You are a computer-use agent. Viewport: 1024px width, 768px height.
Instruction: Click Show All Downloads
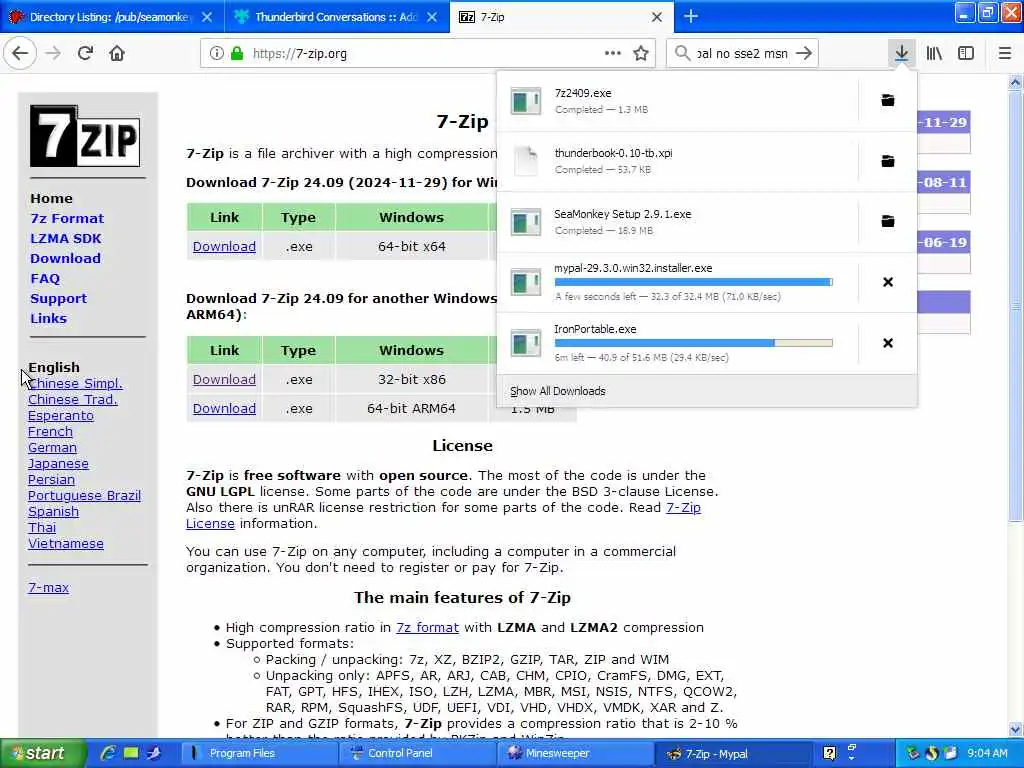pos(558,391)
